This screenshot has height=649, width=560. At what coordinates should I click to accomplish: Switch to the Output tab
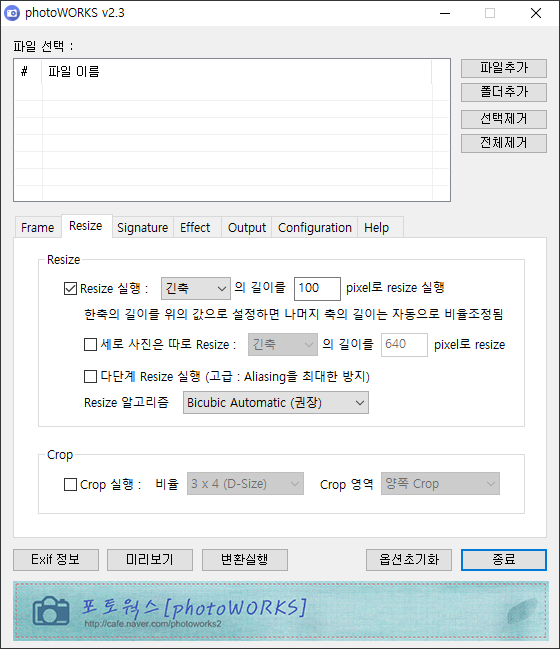click(x=247, y=227)
